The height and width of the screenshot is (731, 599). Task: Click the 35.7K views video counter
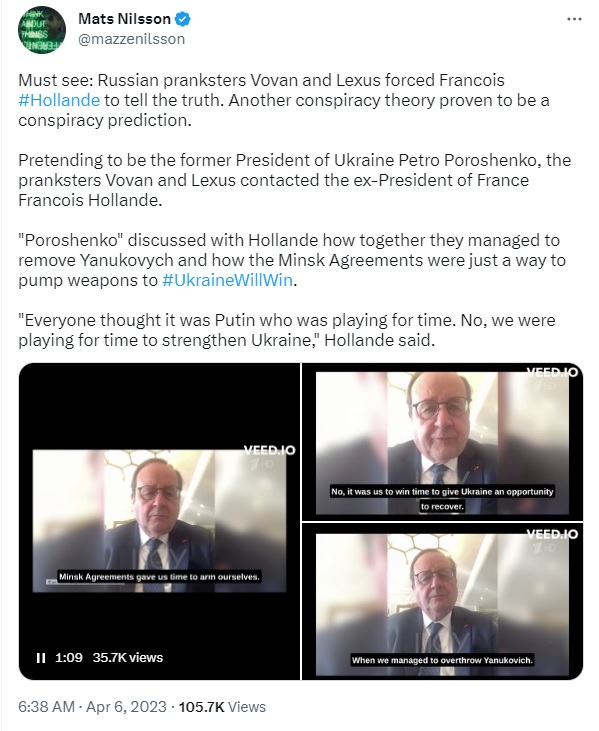click(128, 658)
